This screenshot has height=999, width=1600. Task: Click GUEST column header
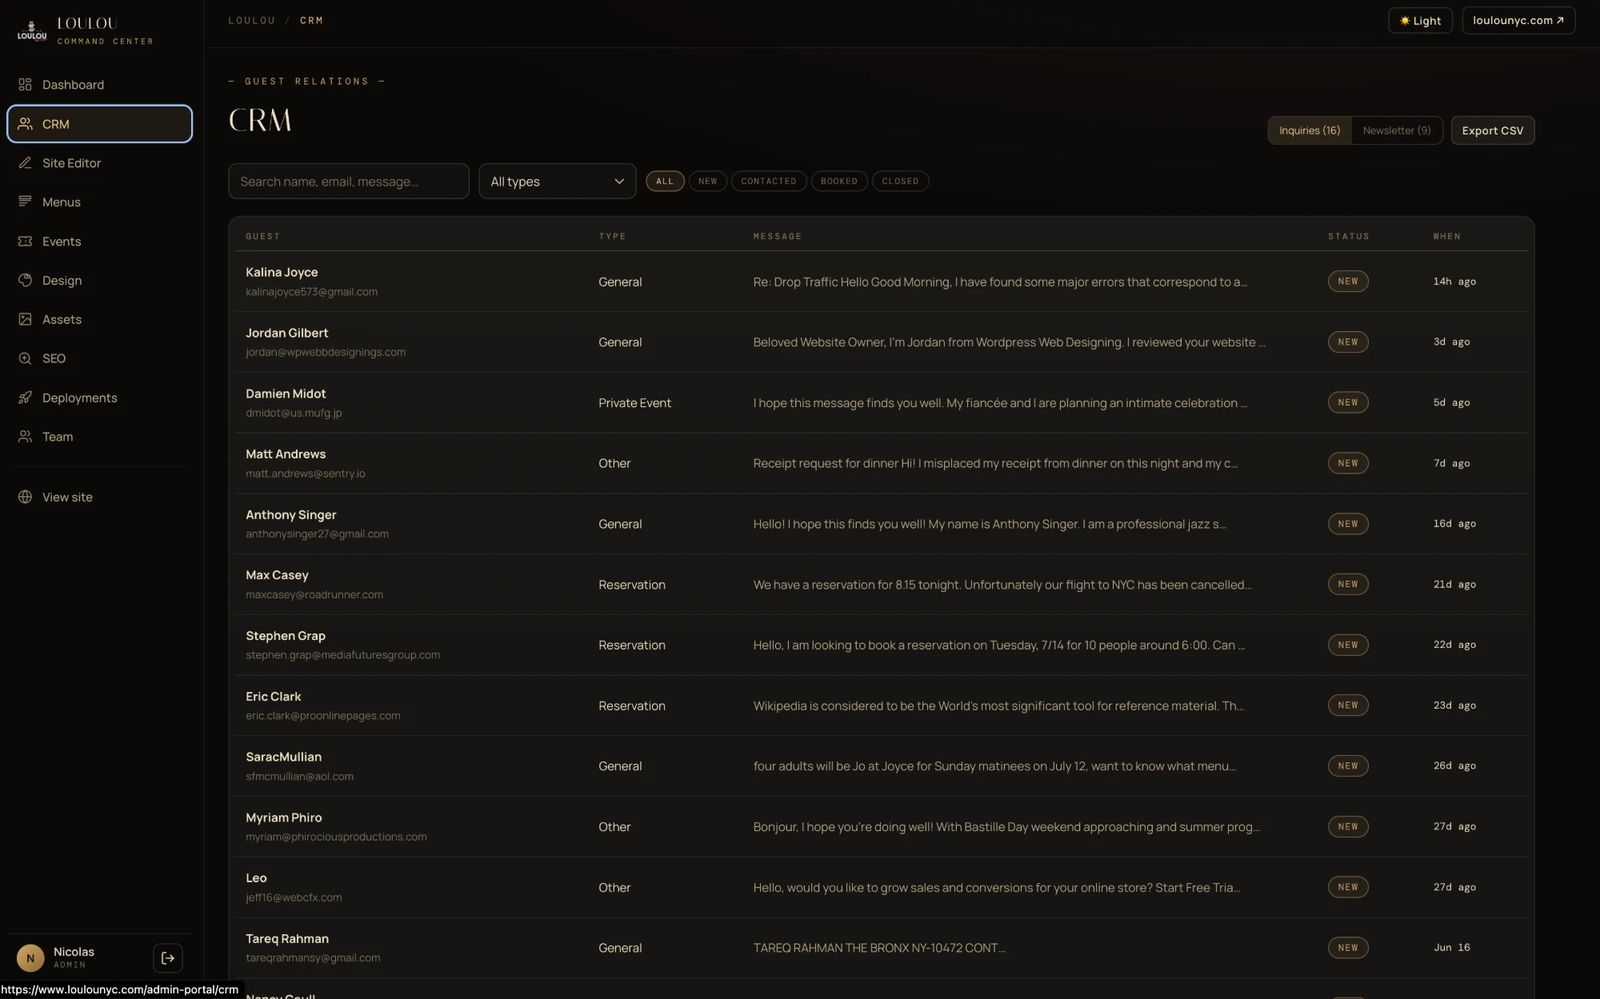tap(263, 236)
